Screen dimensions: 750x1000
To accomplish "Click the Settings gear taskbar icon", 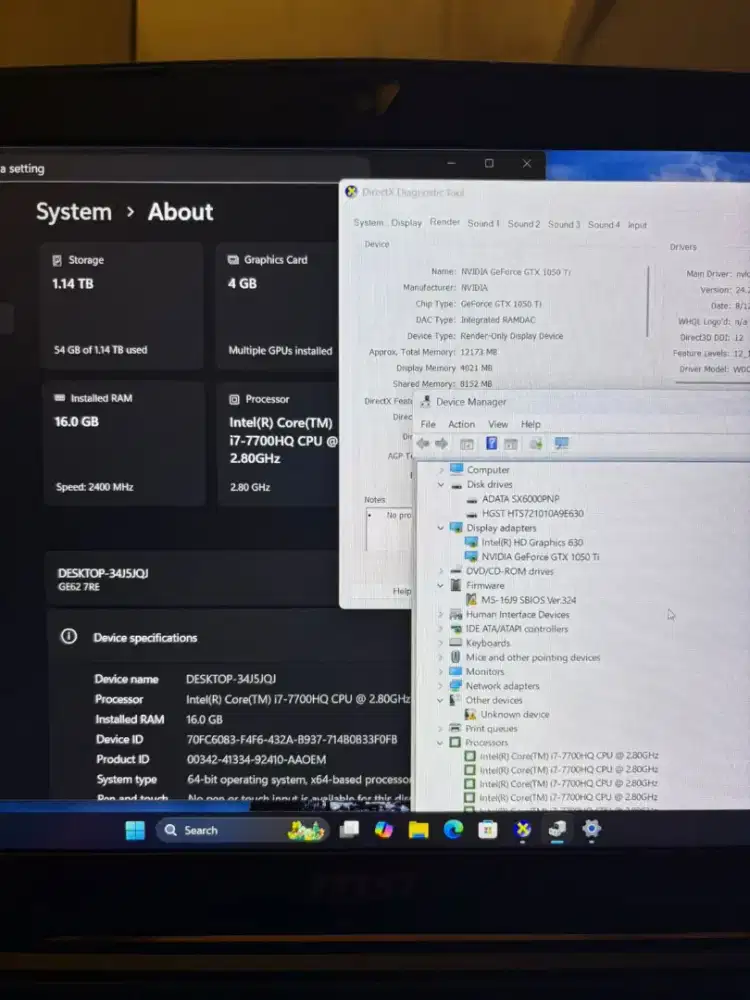I will pos(591,828).
